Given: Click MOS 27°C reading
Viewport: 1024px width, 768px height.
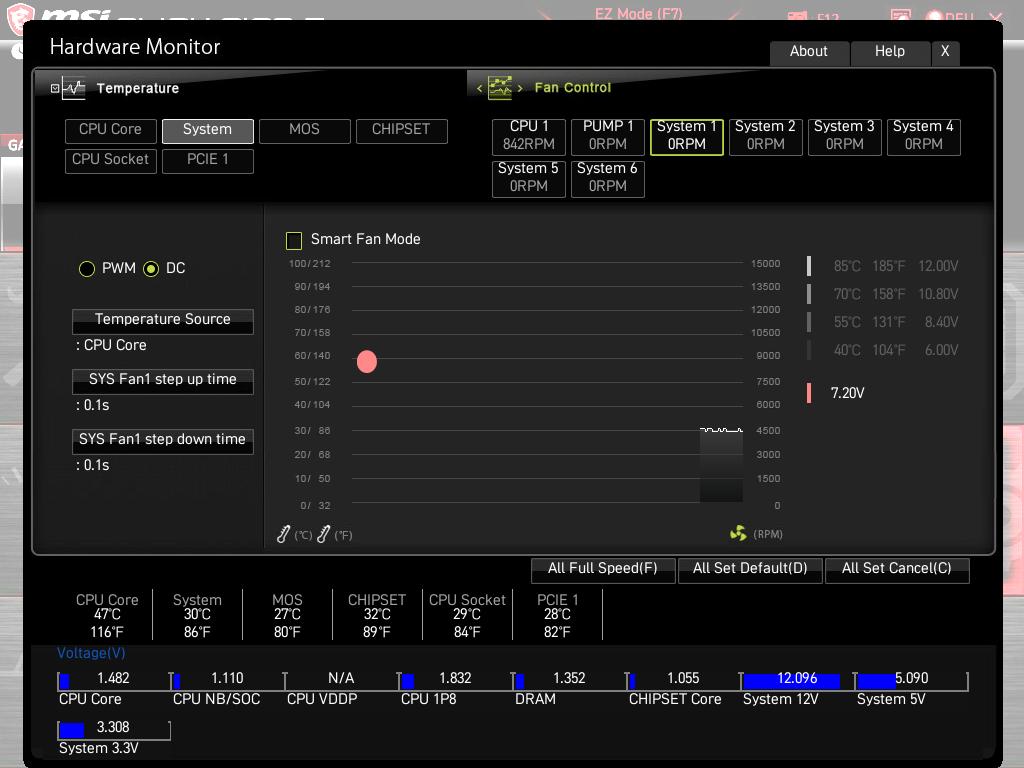Looking at the screenshot, I should click(x=287, y=615).
